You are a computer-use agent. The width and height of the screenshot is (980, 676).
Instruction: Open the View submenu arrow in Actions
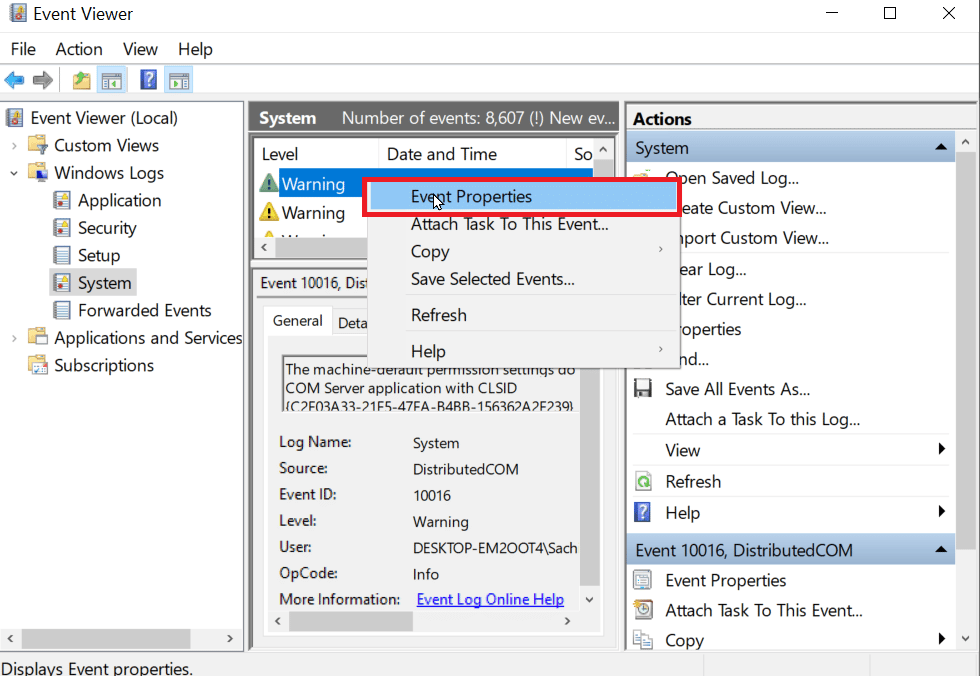click(x=942, y=449)
